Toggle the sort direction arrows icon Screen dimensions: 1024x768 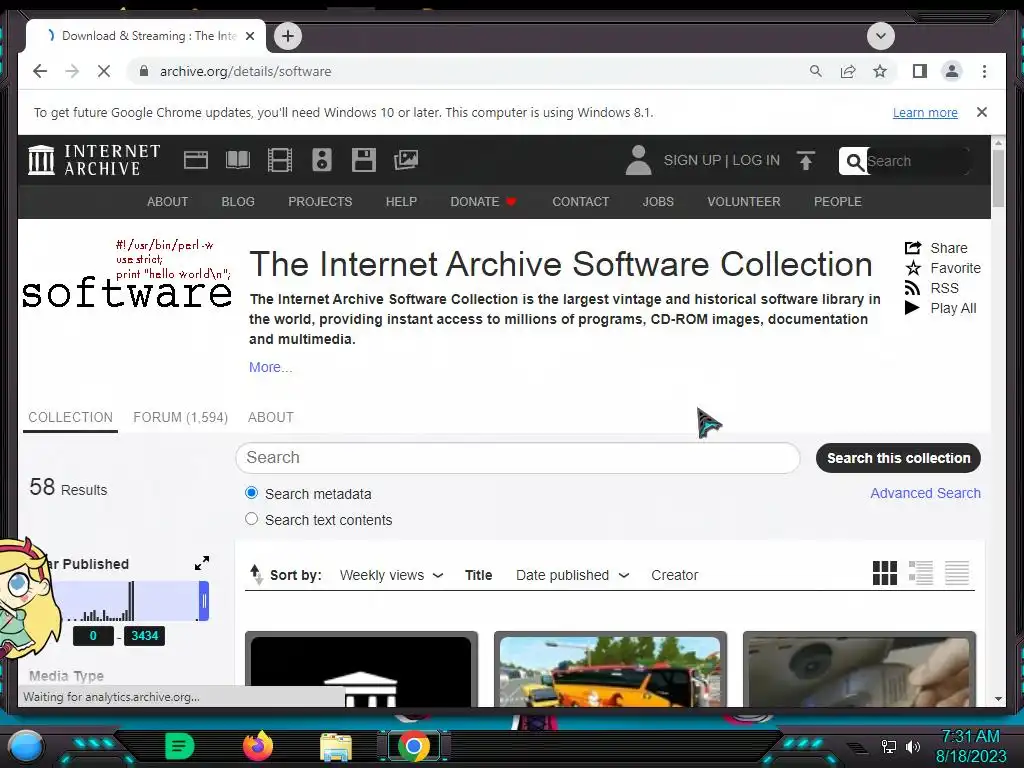(x=257, y=575)
